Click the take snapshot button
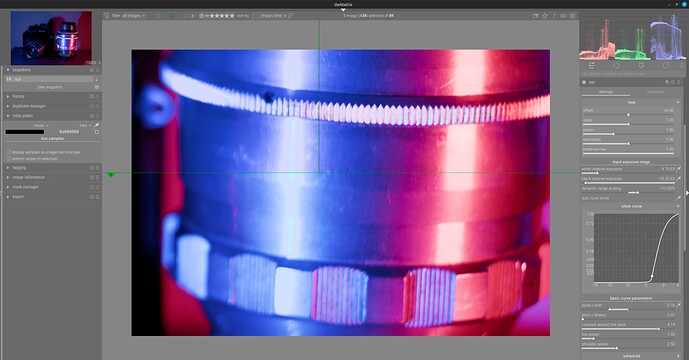The width and height of the screenshot is (689, 360). click(x=49, y=87)
